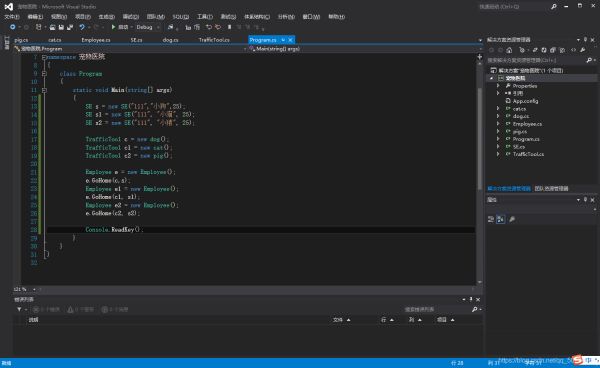Toggle the messages filter in Error List
The width and height of the screenshot is (600, 368).
115,309
